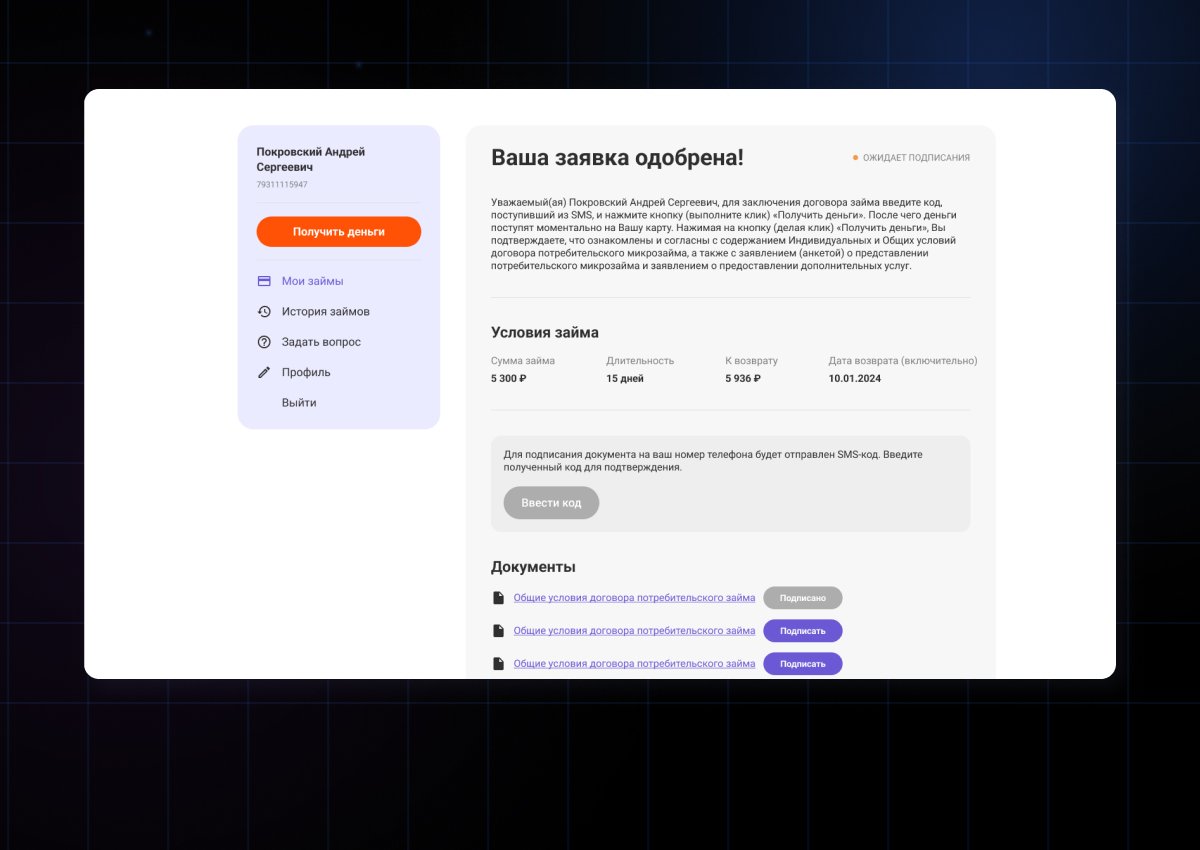The image size is (1200, 850).
Task: Open the Профиль page
Action: coord(305,371)
